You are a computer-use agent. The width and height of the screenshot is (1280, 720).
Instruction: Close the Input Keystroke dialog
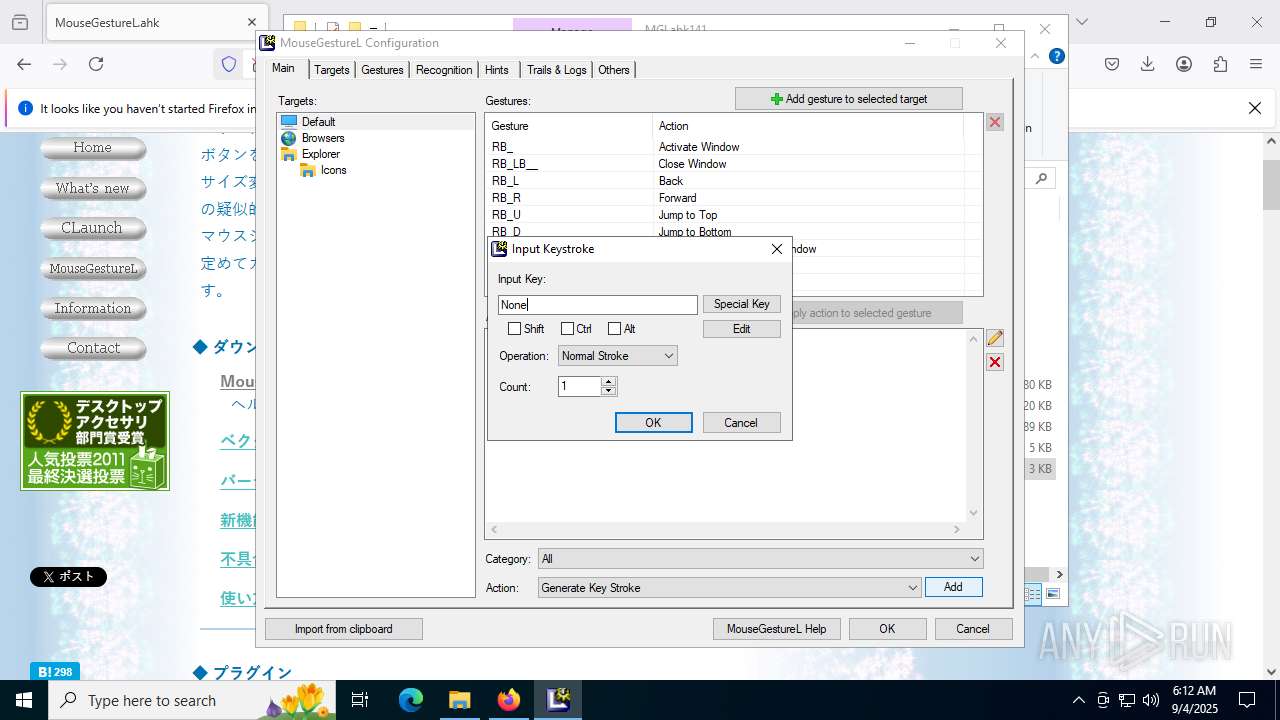776,249
